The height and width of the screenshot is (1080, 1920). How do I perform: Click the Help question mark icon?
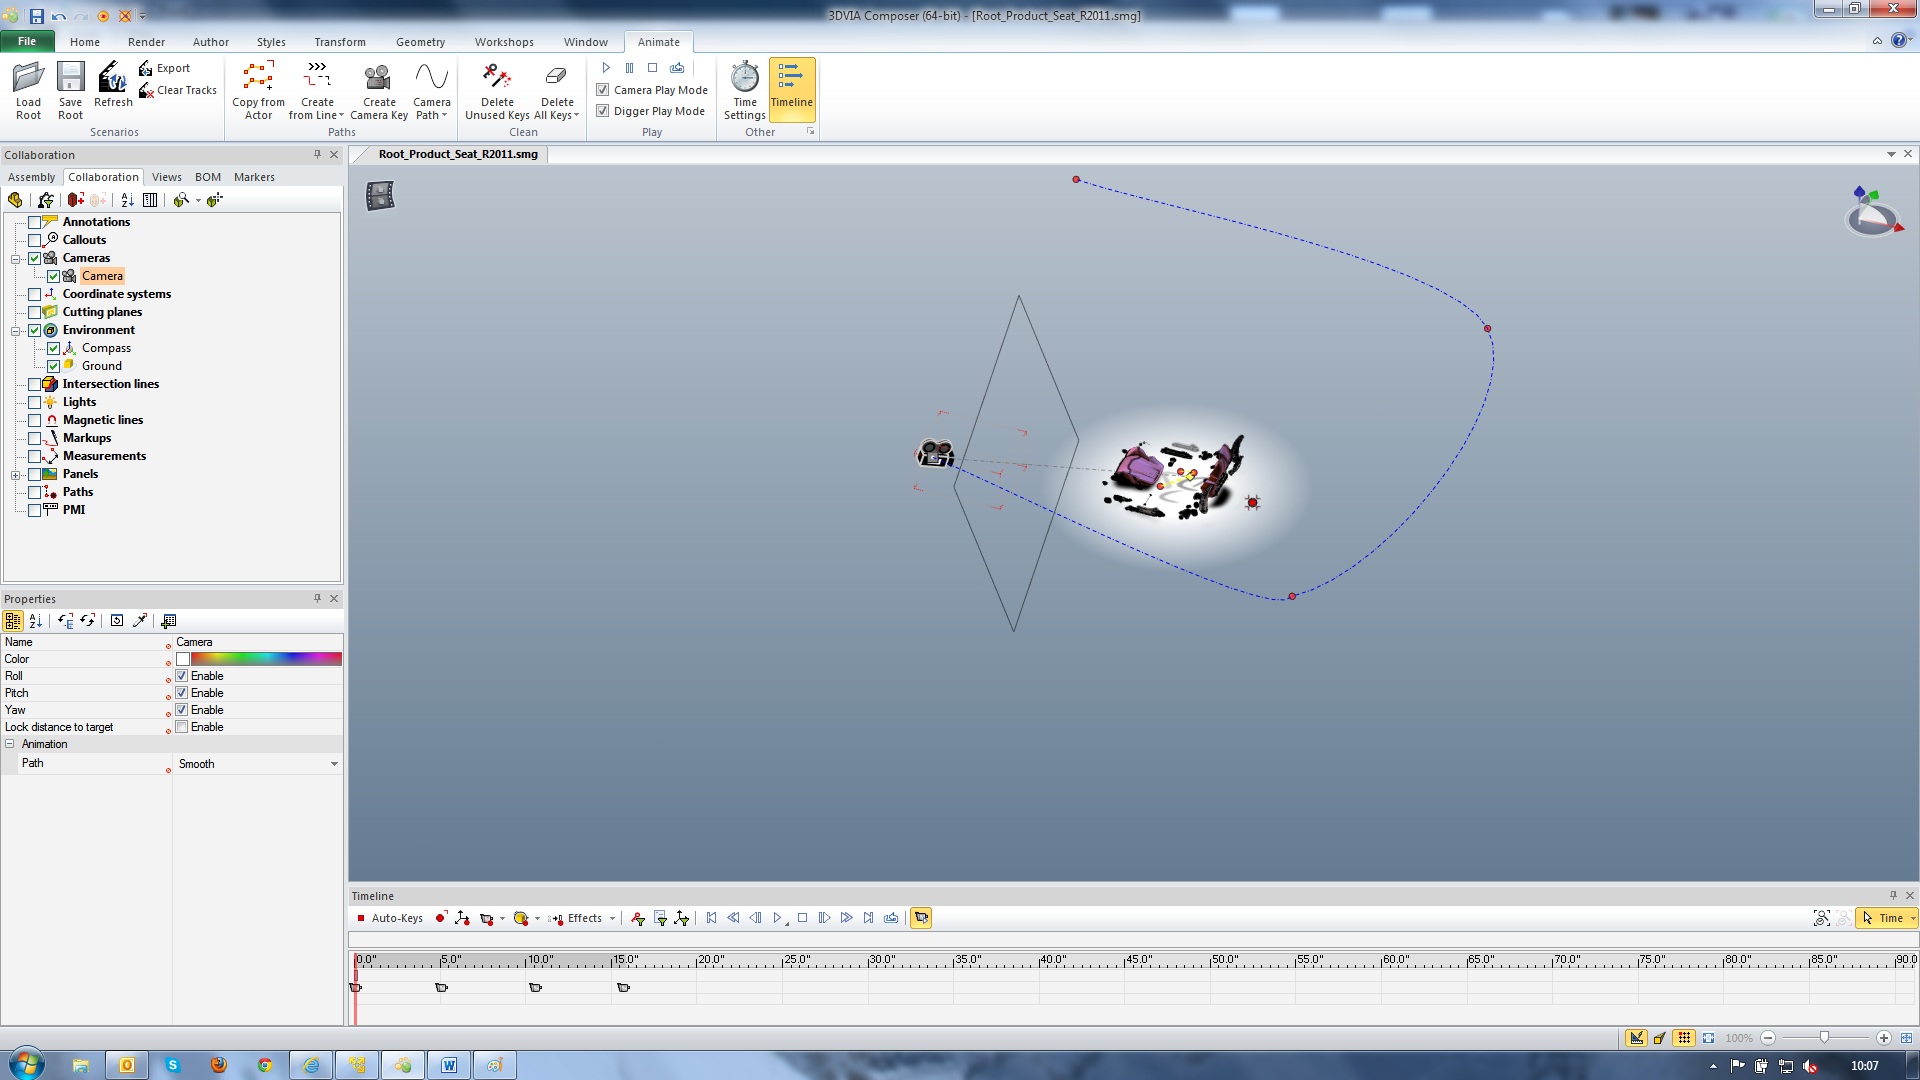point(1898,41)
